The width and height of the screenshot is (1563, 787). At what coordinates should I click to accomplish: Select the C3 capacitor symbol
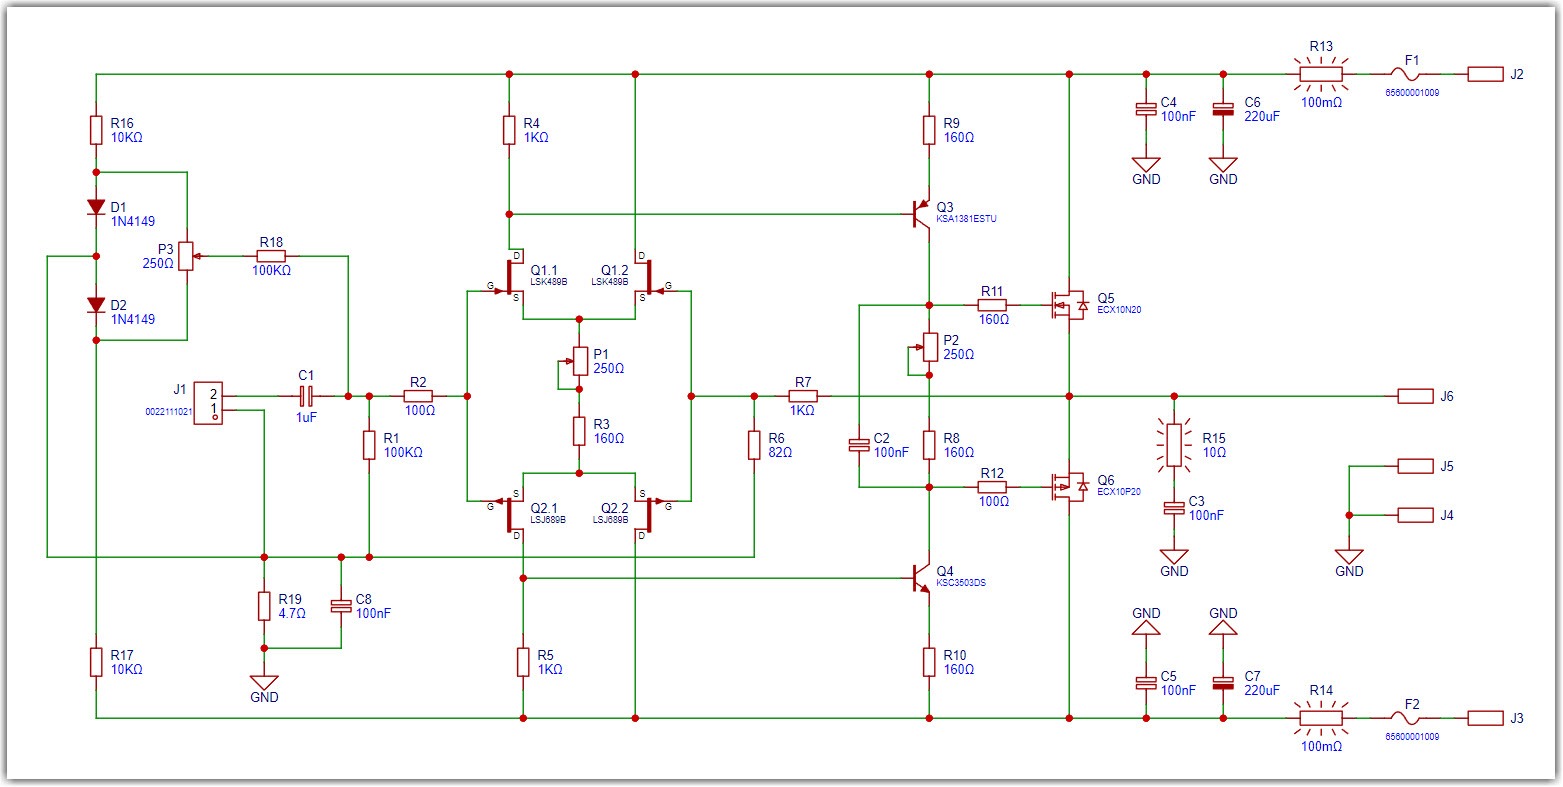coord(1174,508)
